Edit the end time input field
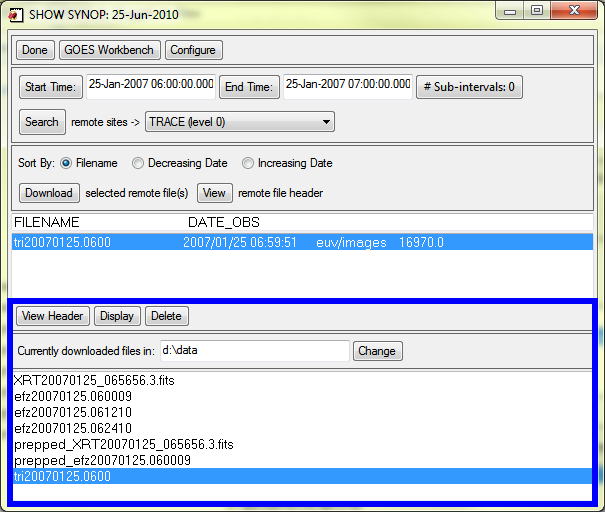The image size is (605, 512). pyautogui.click(x=347, y=86)
